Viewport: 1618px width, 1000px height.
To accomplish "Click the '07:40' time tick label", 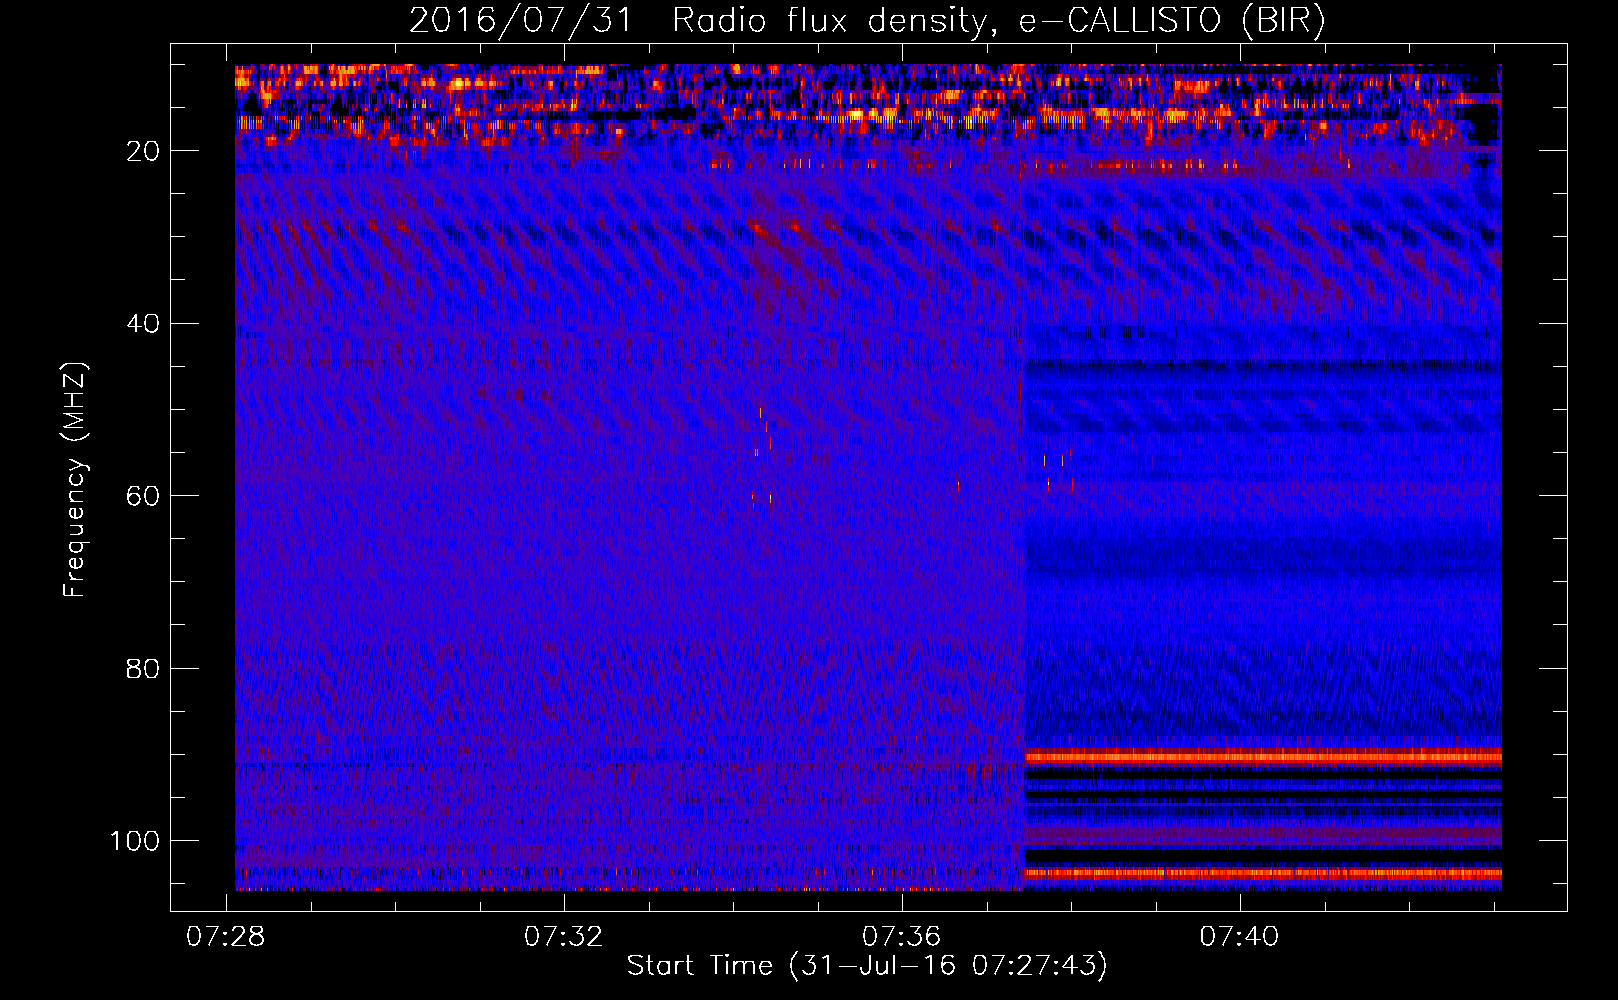I will [x=1240, y=937].
